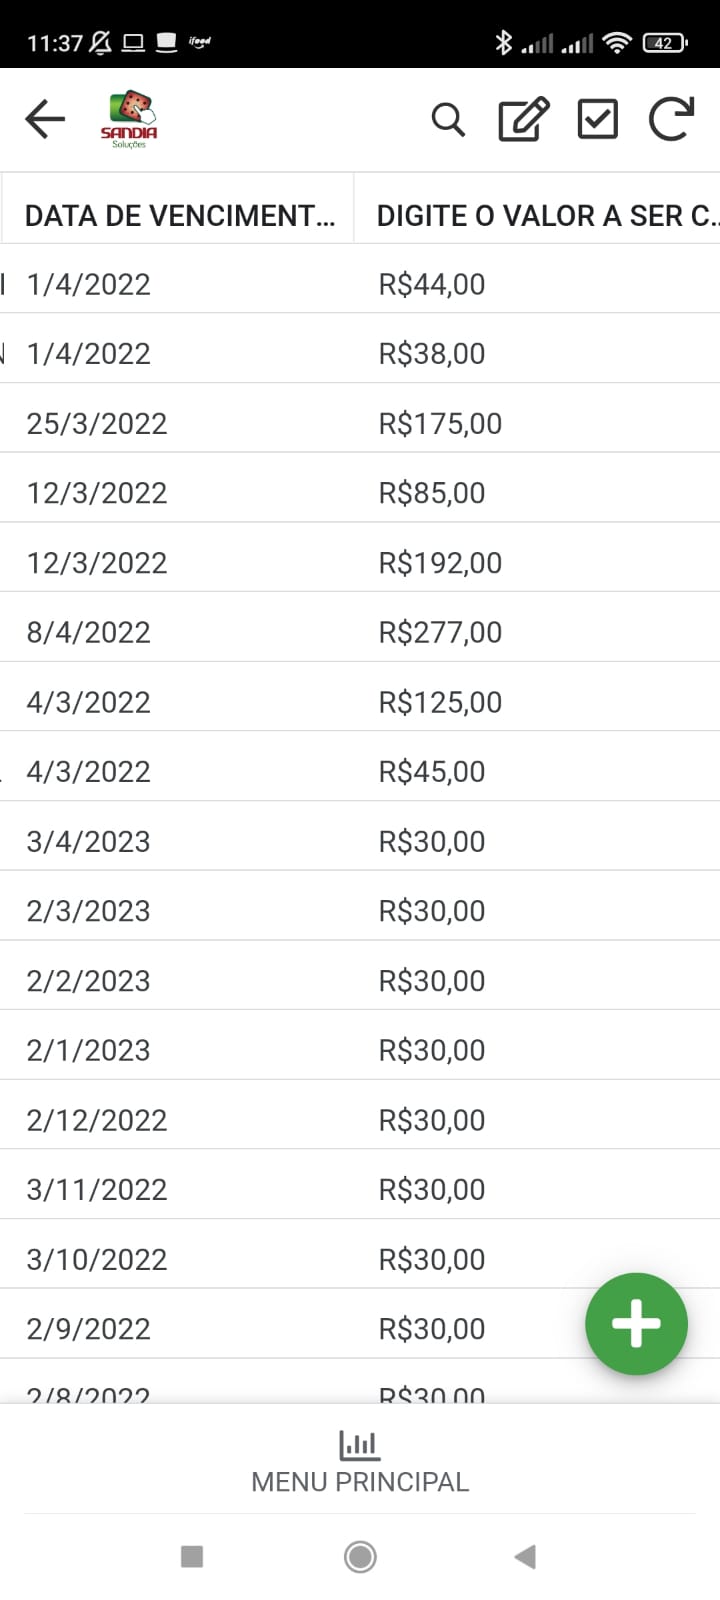Tap the bar chart icon above Menu Principal
720x1600 pixels.
coord(359,1444)
